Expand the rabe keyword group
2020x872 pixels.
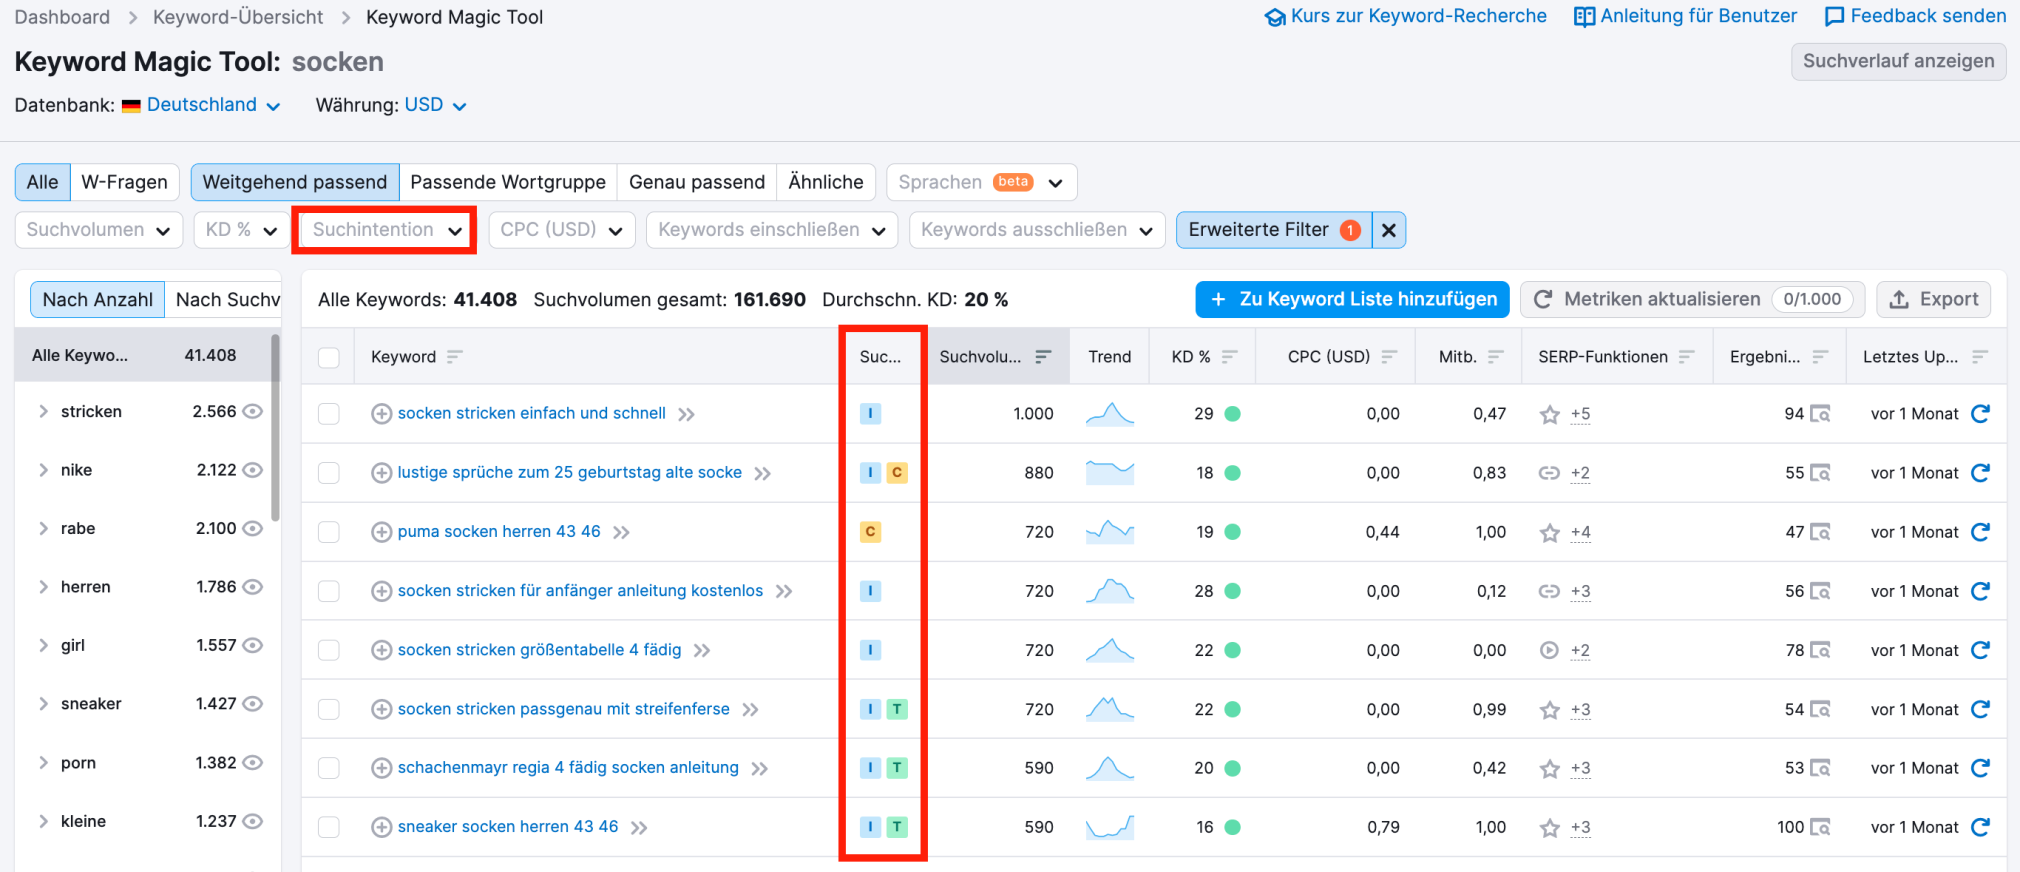[43, 528]
